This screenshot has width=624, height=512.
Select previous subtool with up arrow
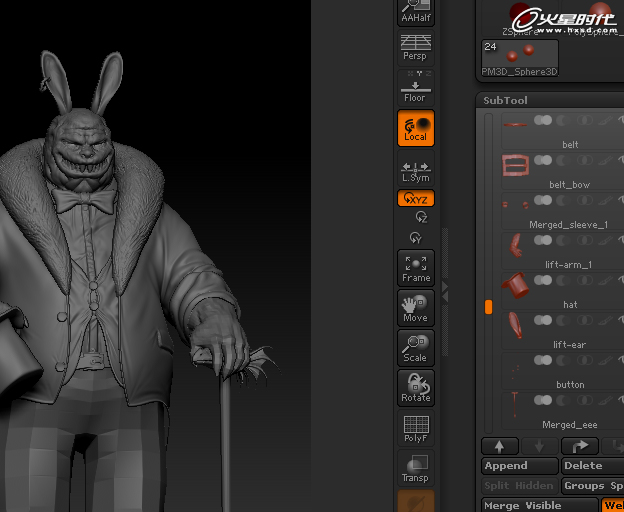[x=500, y=446]
